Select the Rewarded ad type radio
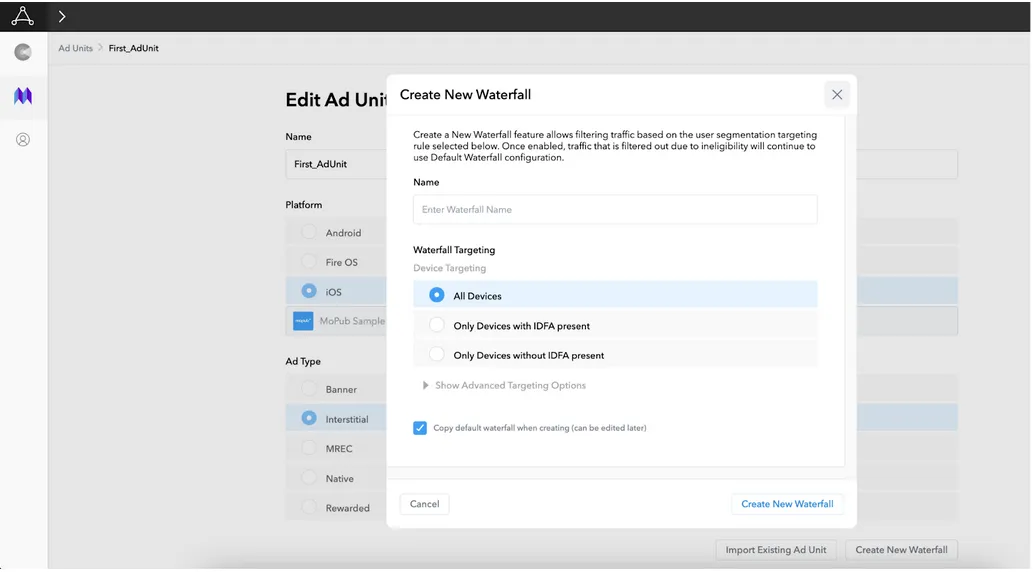The height and width of the screenshot is (572, 1033). tap(308, 507)
